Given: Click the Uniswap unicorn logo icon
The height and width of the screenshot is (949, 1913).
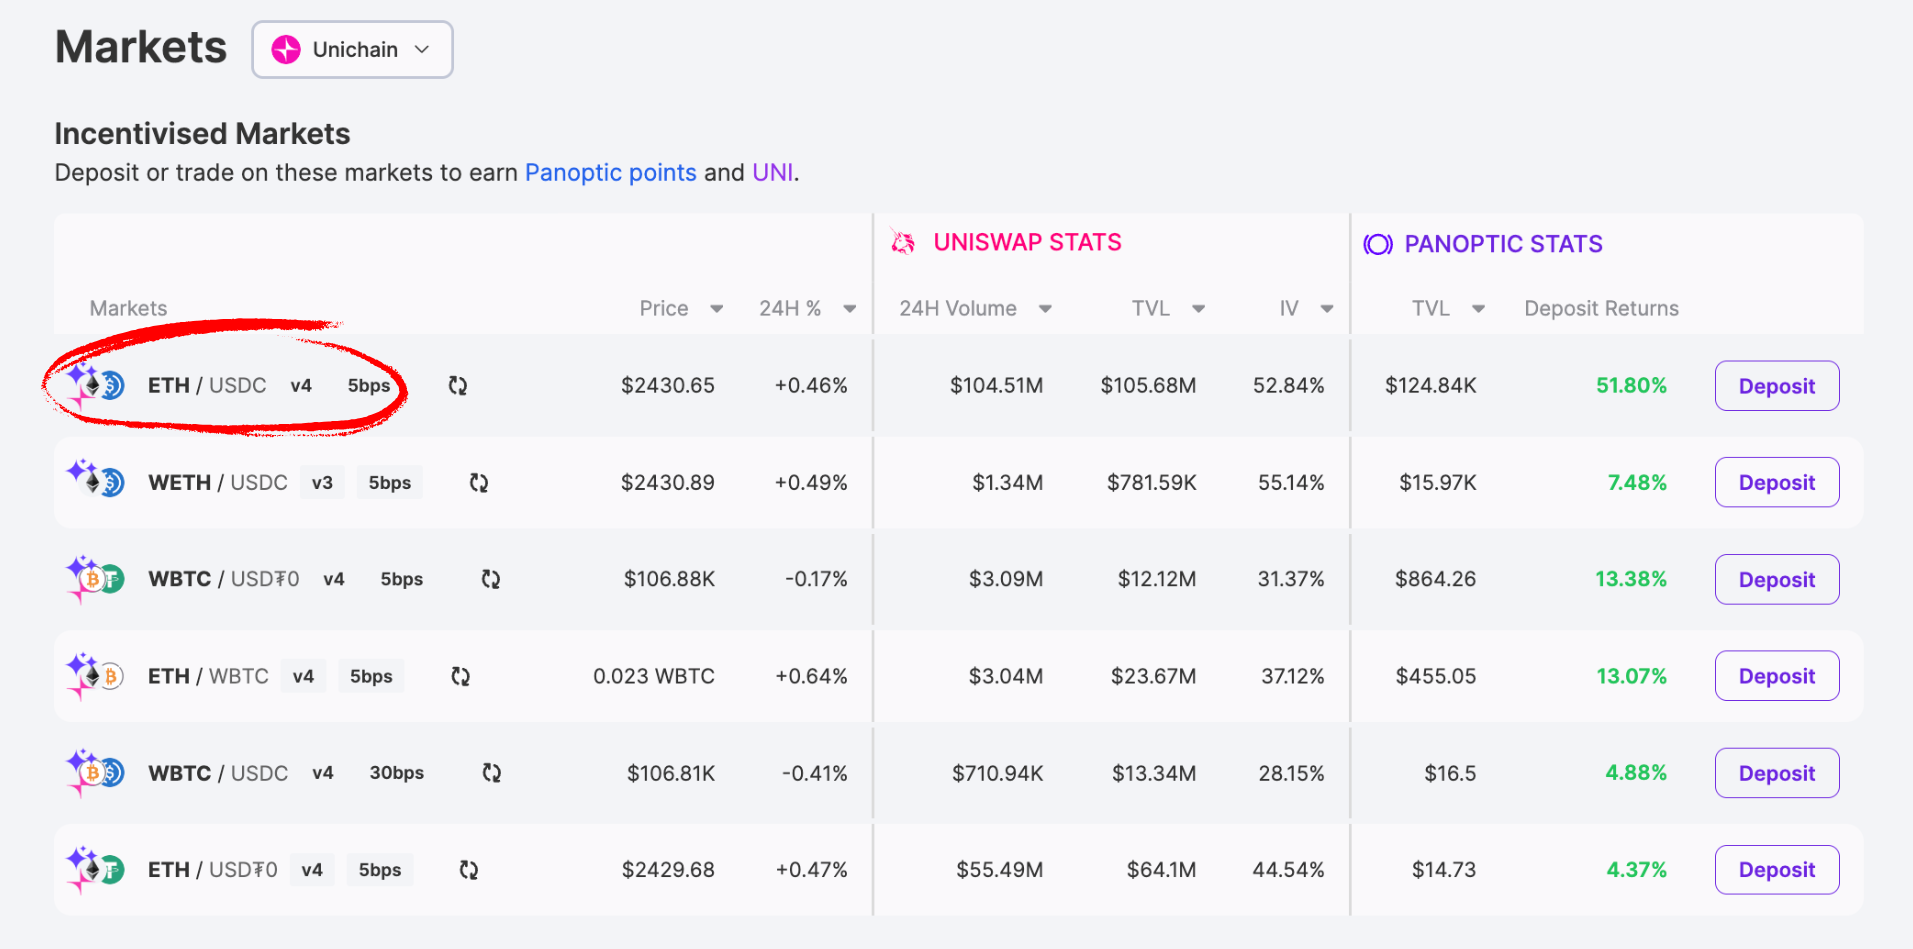Looking at the screenshot, I should tap(903, 243).
